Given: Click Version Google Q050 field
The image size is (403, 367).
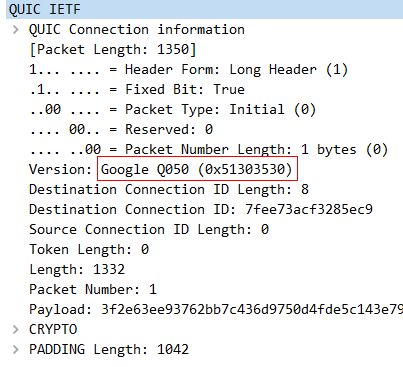Looking at the screenshot, I should click(197, 169).
